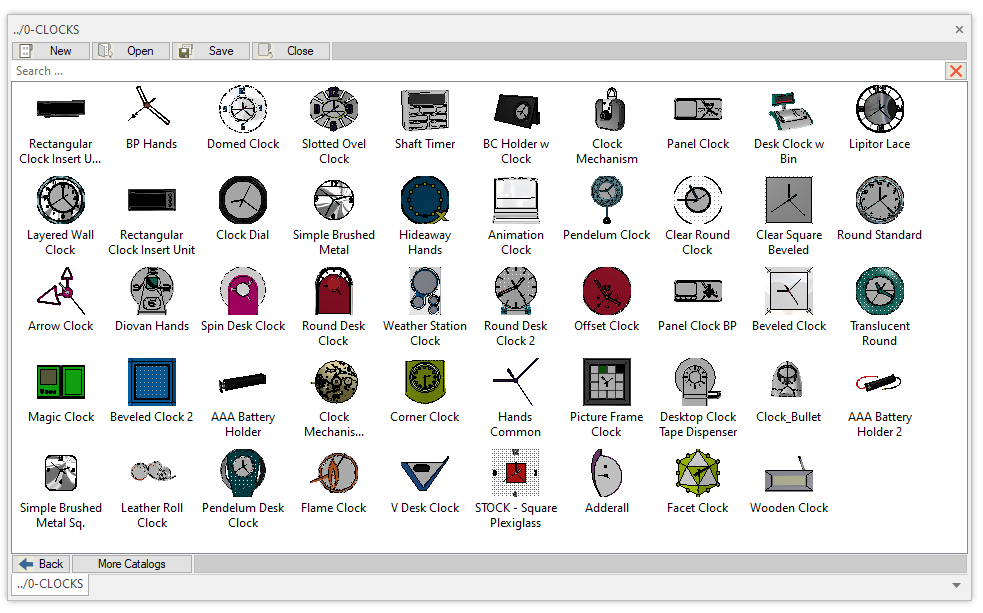Image resolution: width=983 pixels, height=613 pixels.
Task: Select the Flame Clock item
Action: [334, 472]
